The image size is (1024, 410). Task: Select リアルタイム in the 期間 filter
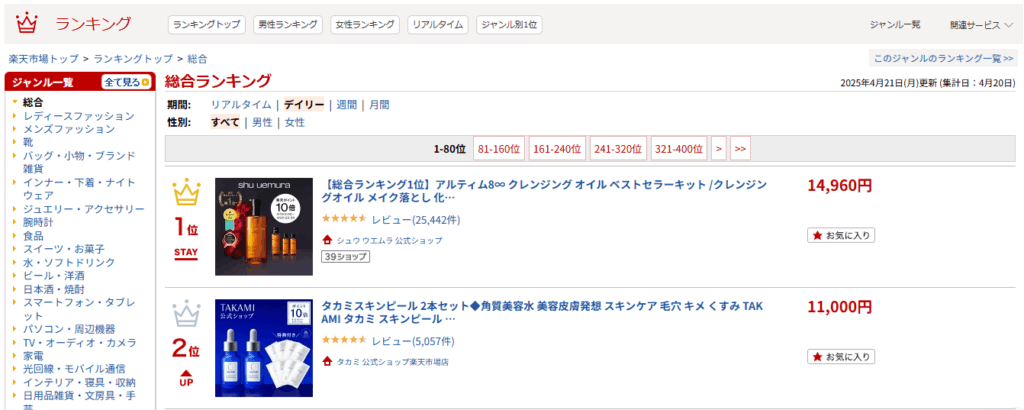tap(241, 104)
